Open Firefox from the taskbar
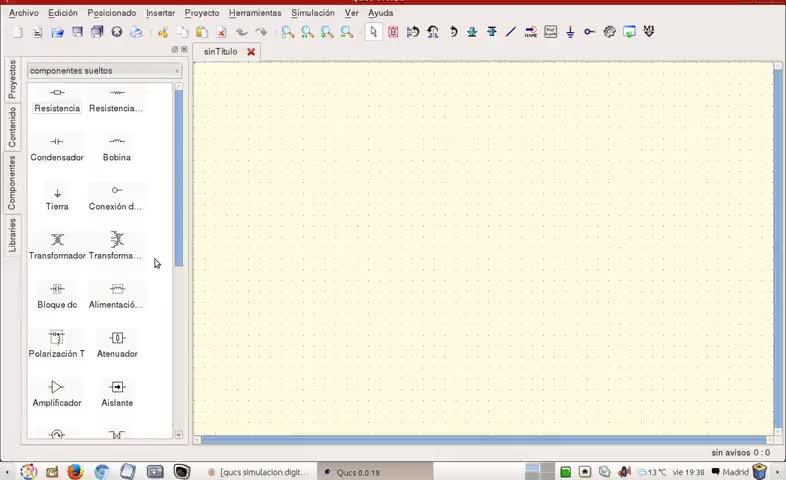 (x=75, y=471)
